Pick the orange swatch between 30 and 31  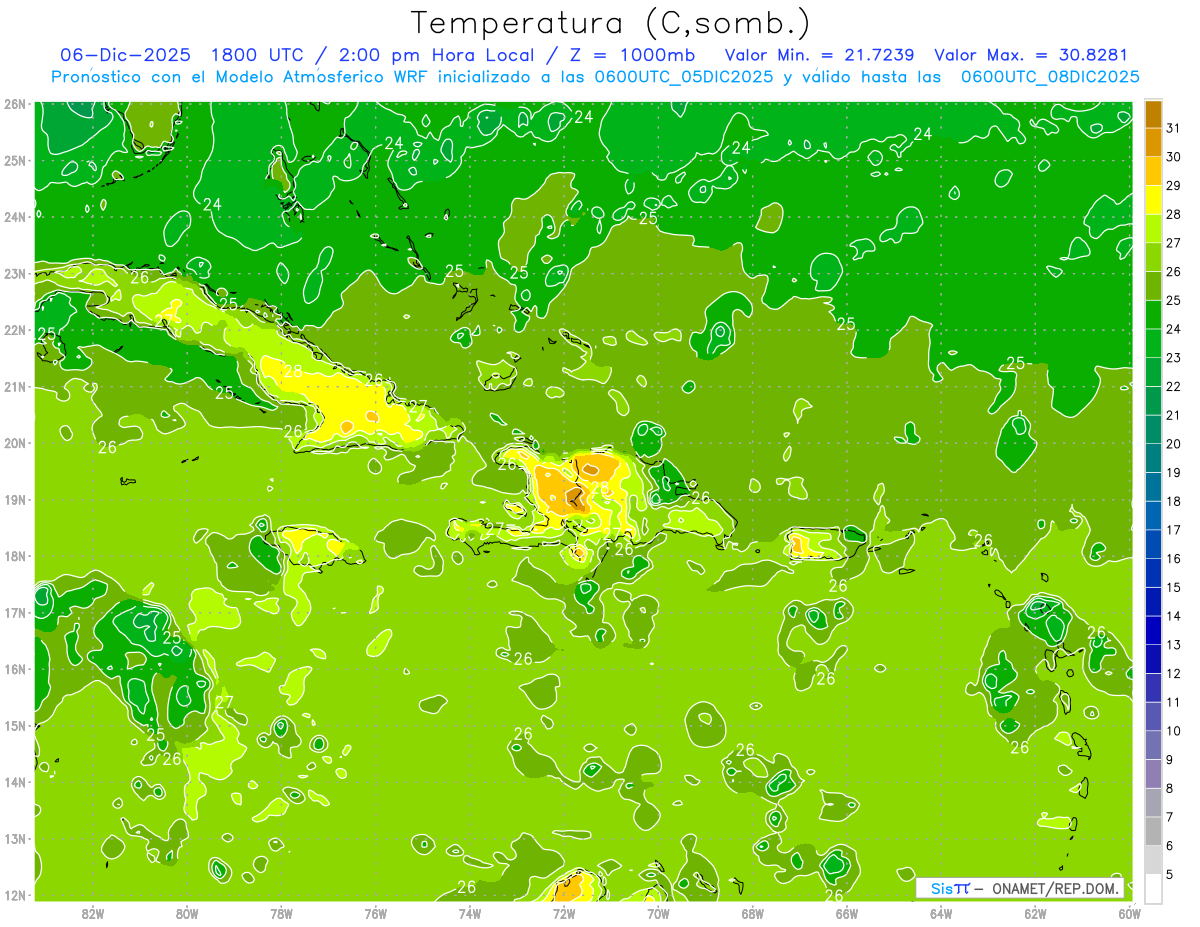[x=1153, y=142]
